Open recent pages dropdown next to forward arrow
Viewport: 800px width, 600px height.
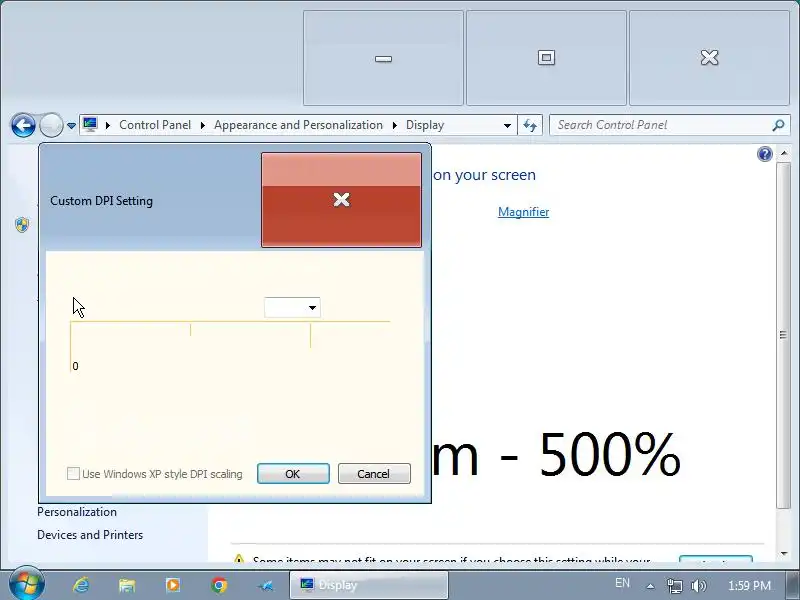(71, 126)
